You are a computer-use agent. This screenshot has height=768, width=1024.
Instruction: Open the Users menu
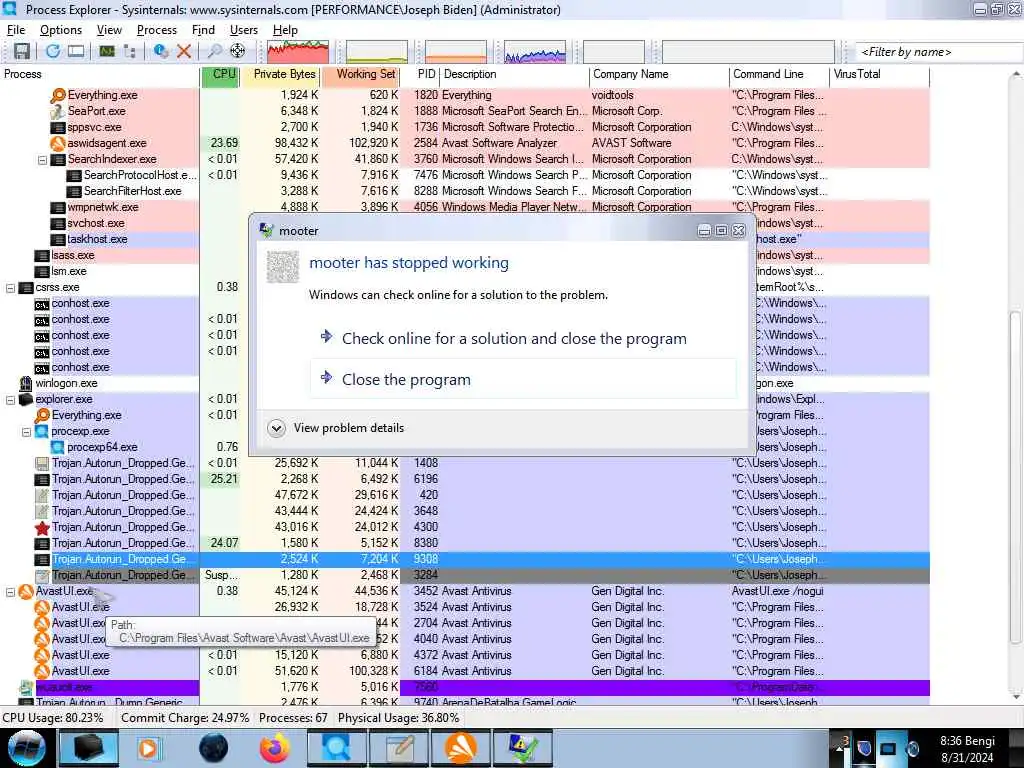pyautogui.click(x=244, y=30)
